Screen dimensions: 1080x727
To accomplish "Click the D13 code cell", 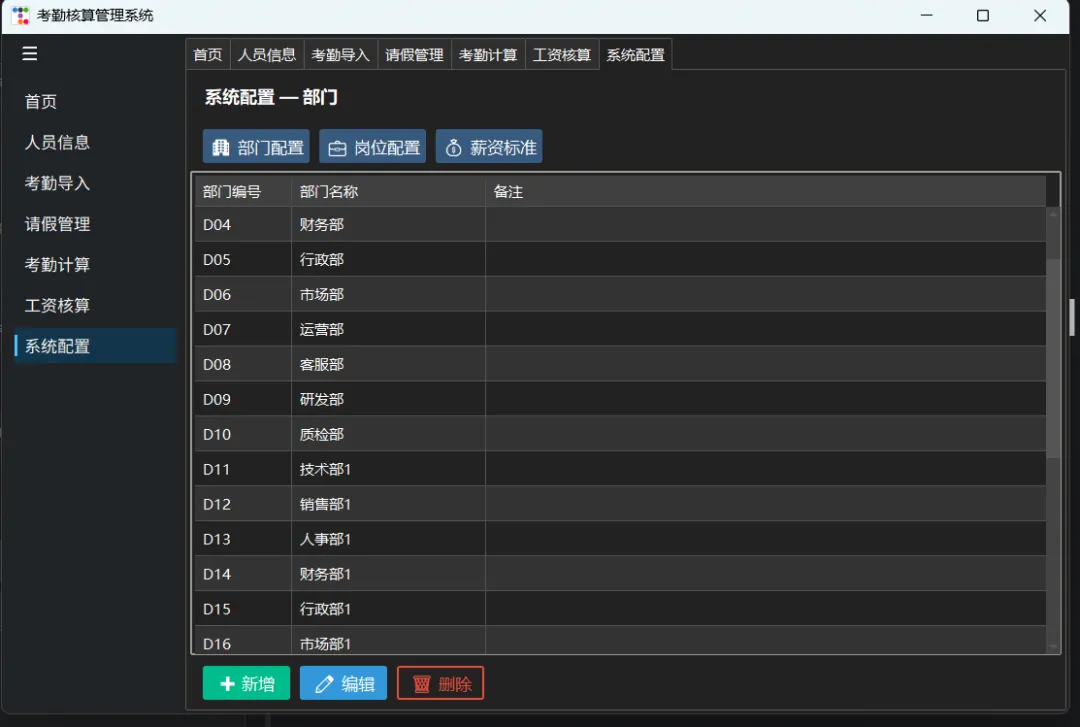I will tap(243, 539).
